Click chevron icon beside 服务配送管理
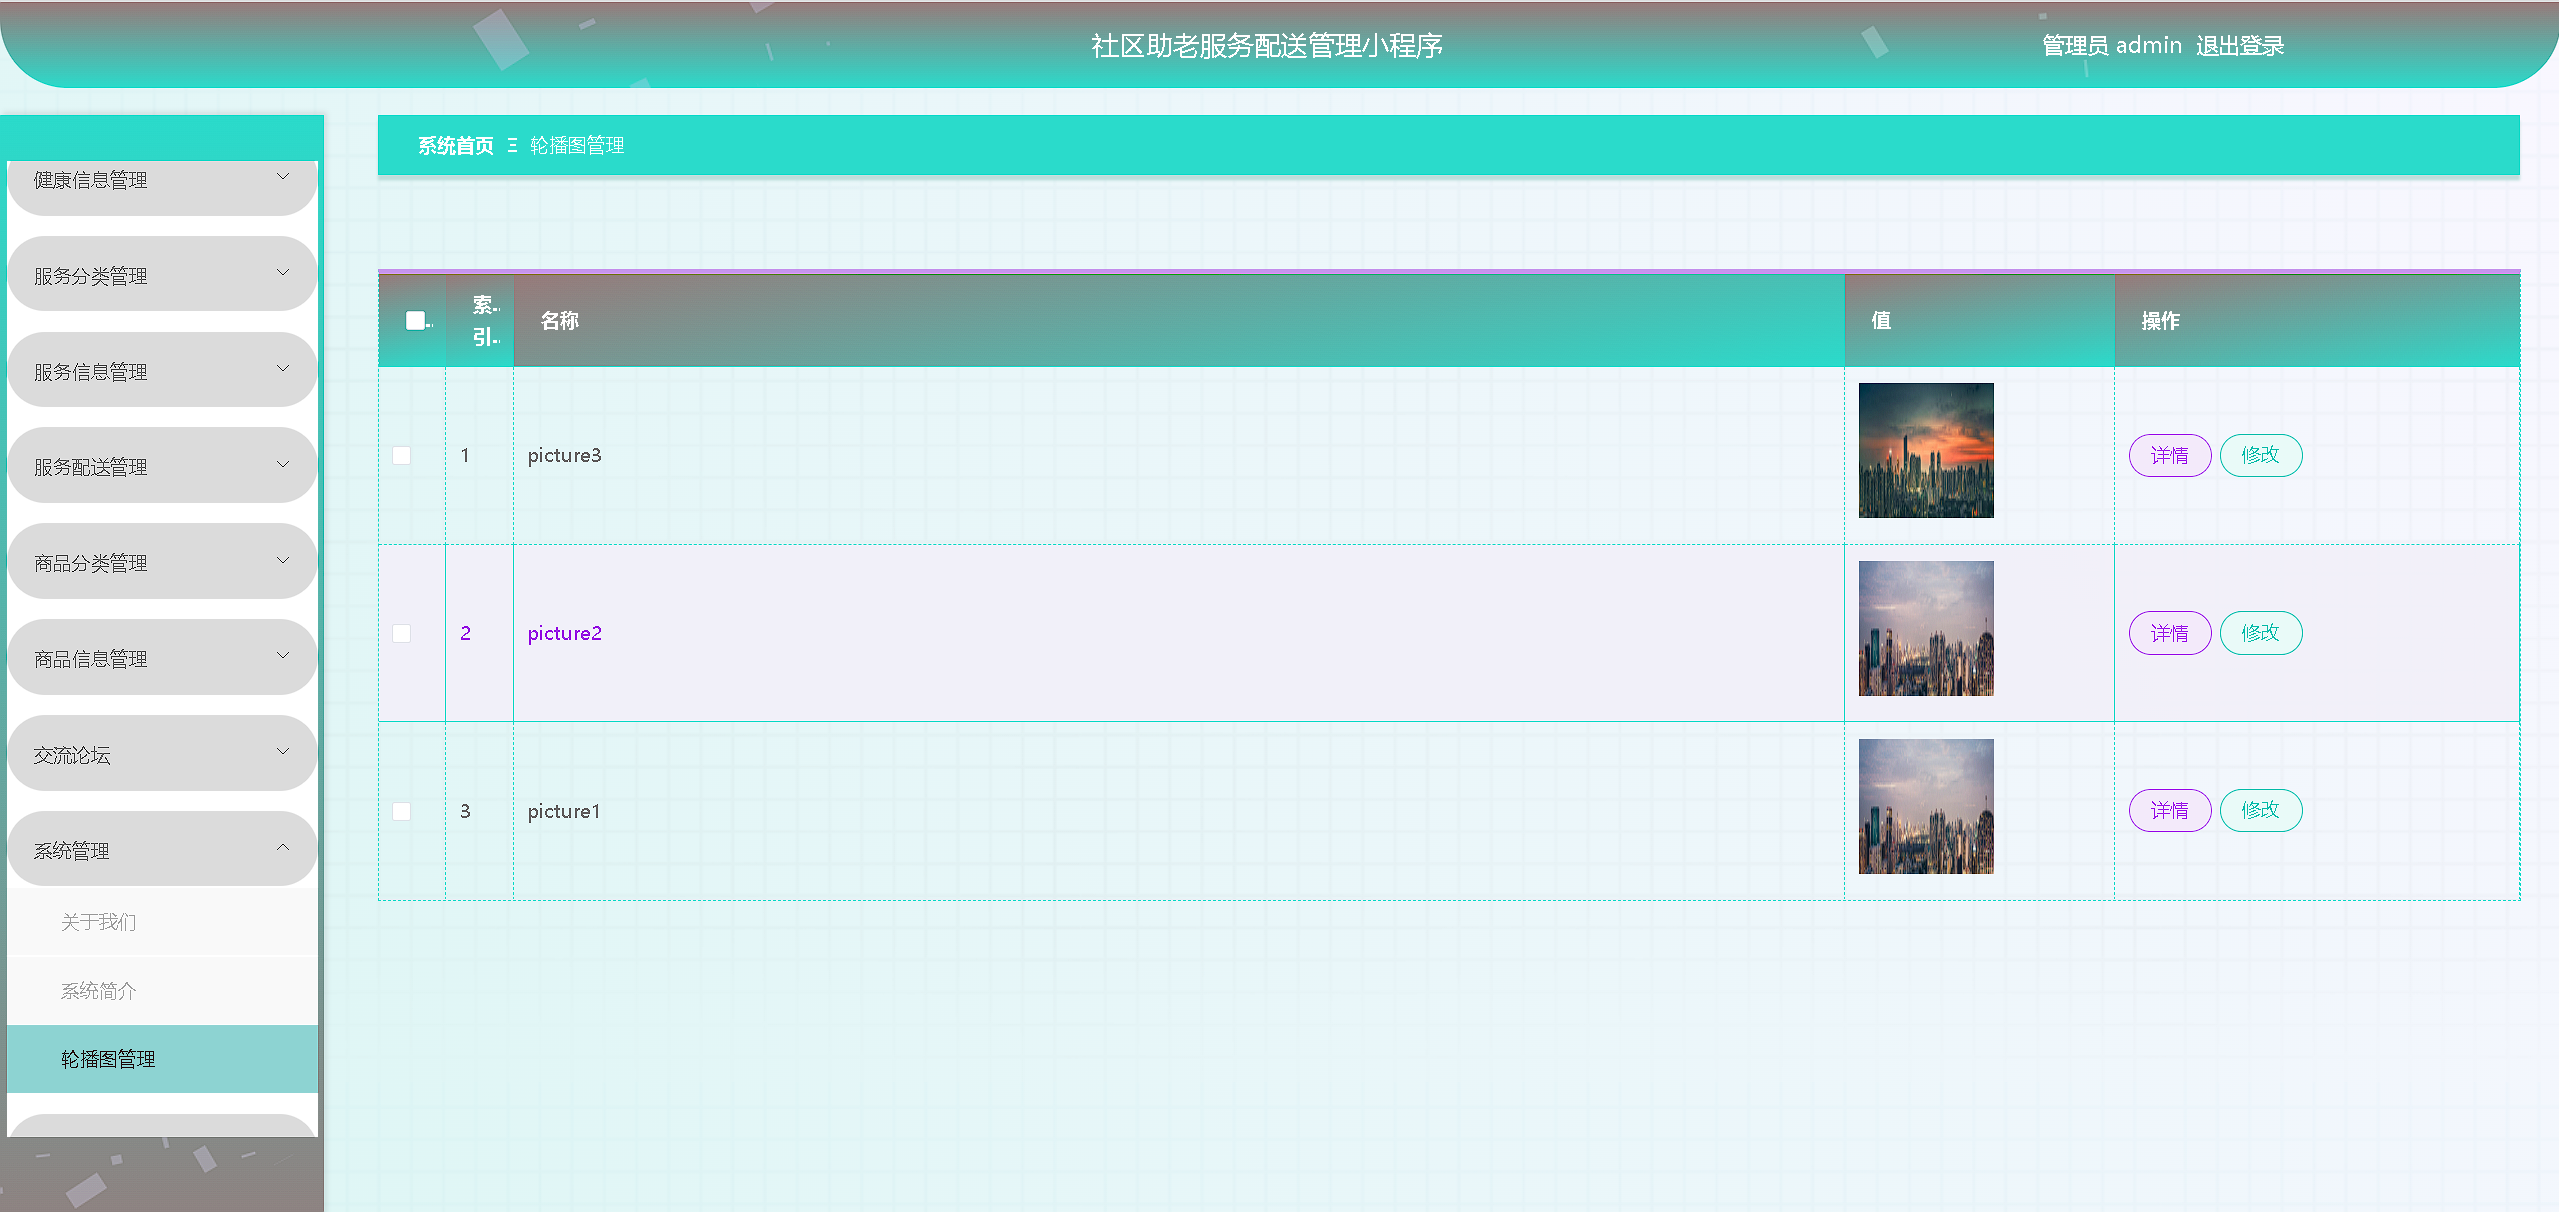 coord(283,465)
